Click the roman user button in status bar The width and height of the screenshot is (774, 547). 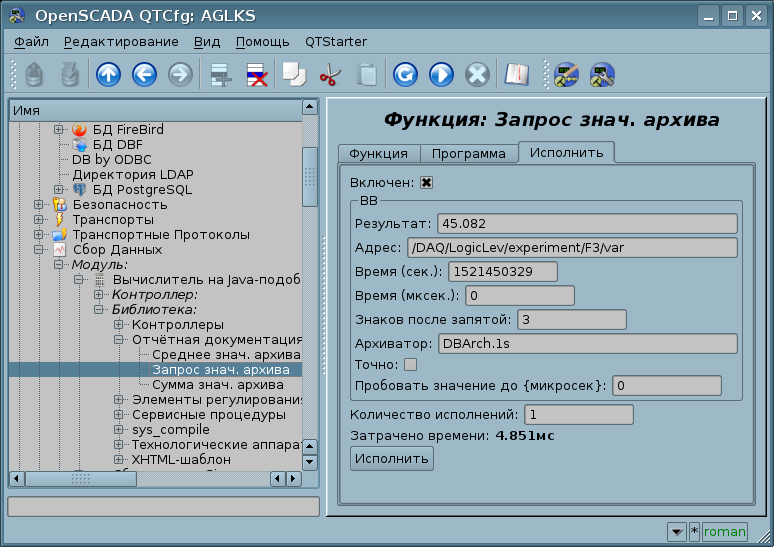point(724,532)
